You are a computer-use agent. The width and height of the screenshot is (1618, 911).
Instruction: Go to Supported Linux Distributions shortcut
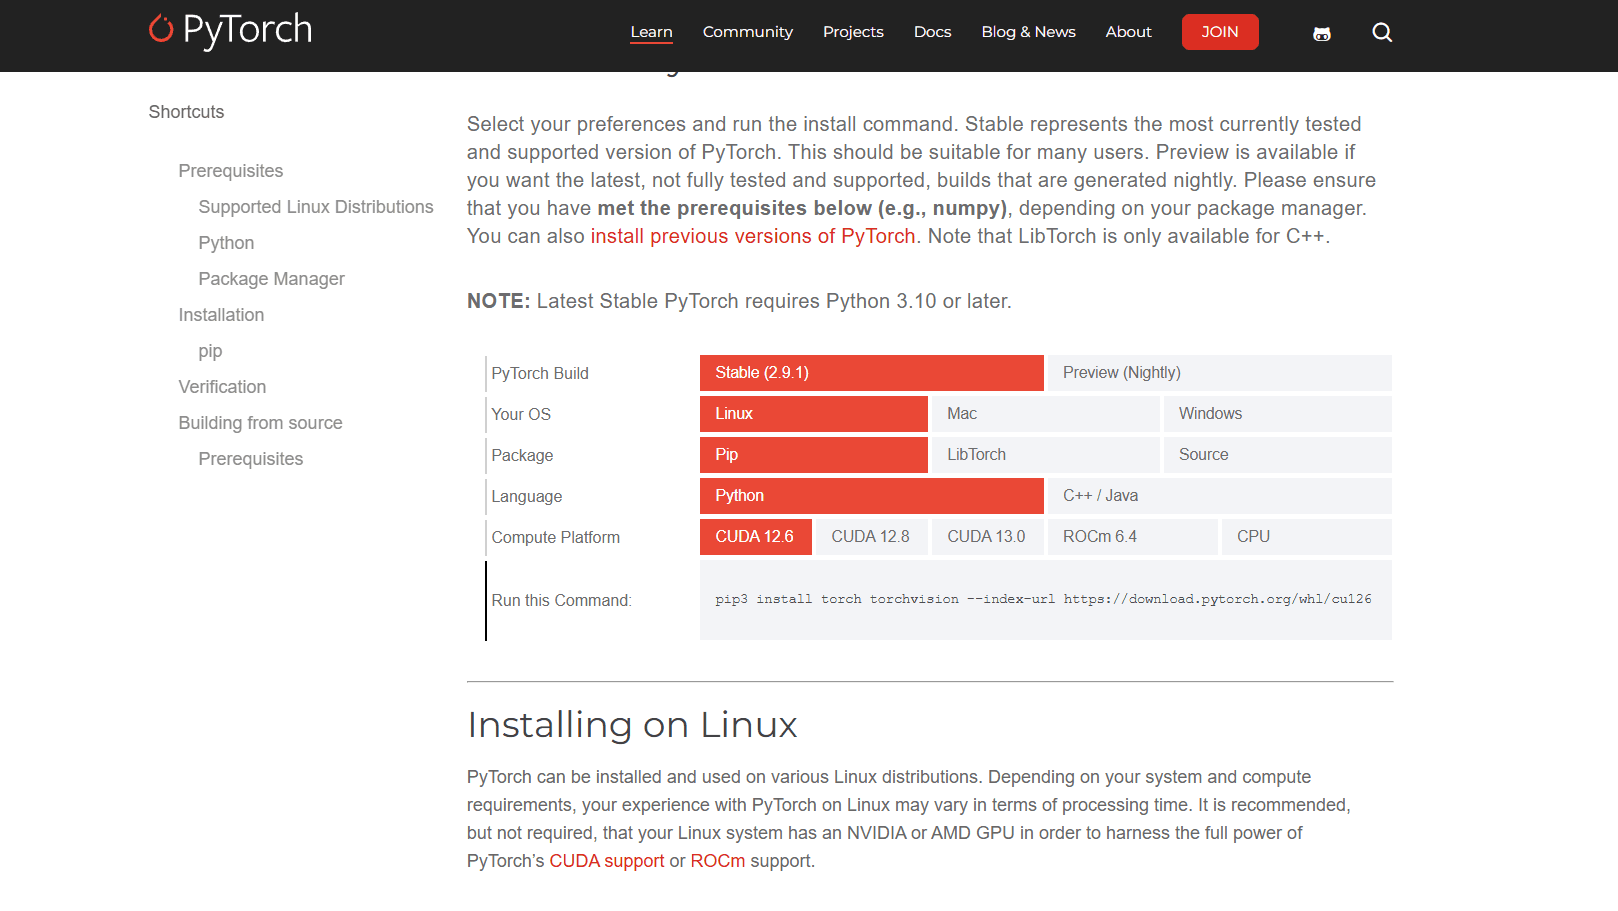(x=316, y=207)
